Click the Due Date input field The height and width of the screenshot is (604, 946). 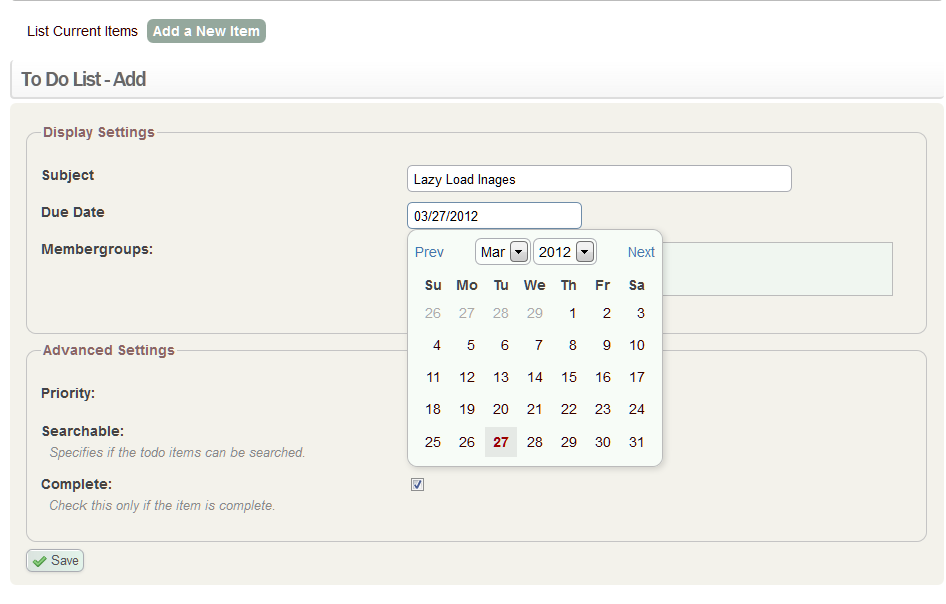(x=494, y=216)
